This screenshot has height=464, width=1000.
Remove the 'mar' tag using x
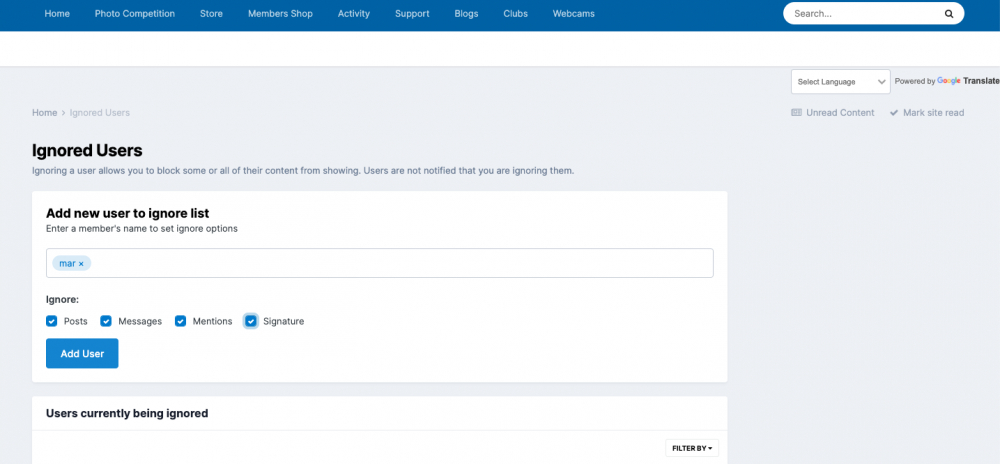point(82,264)
